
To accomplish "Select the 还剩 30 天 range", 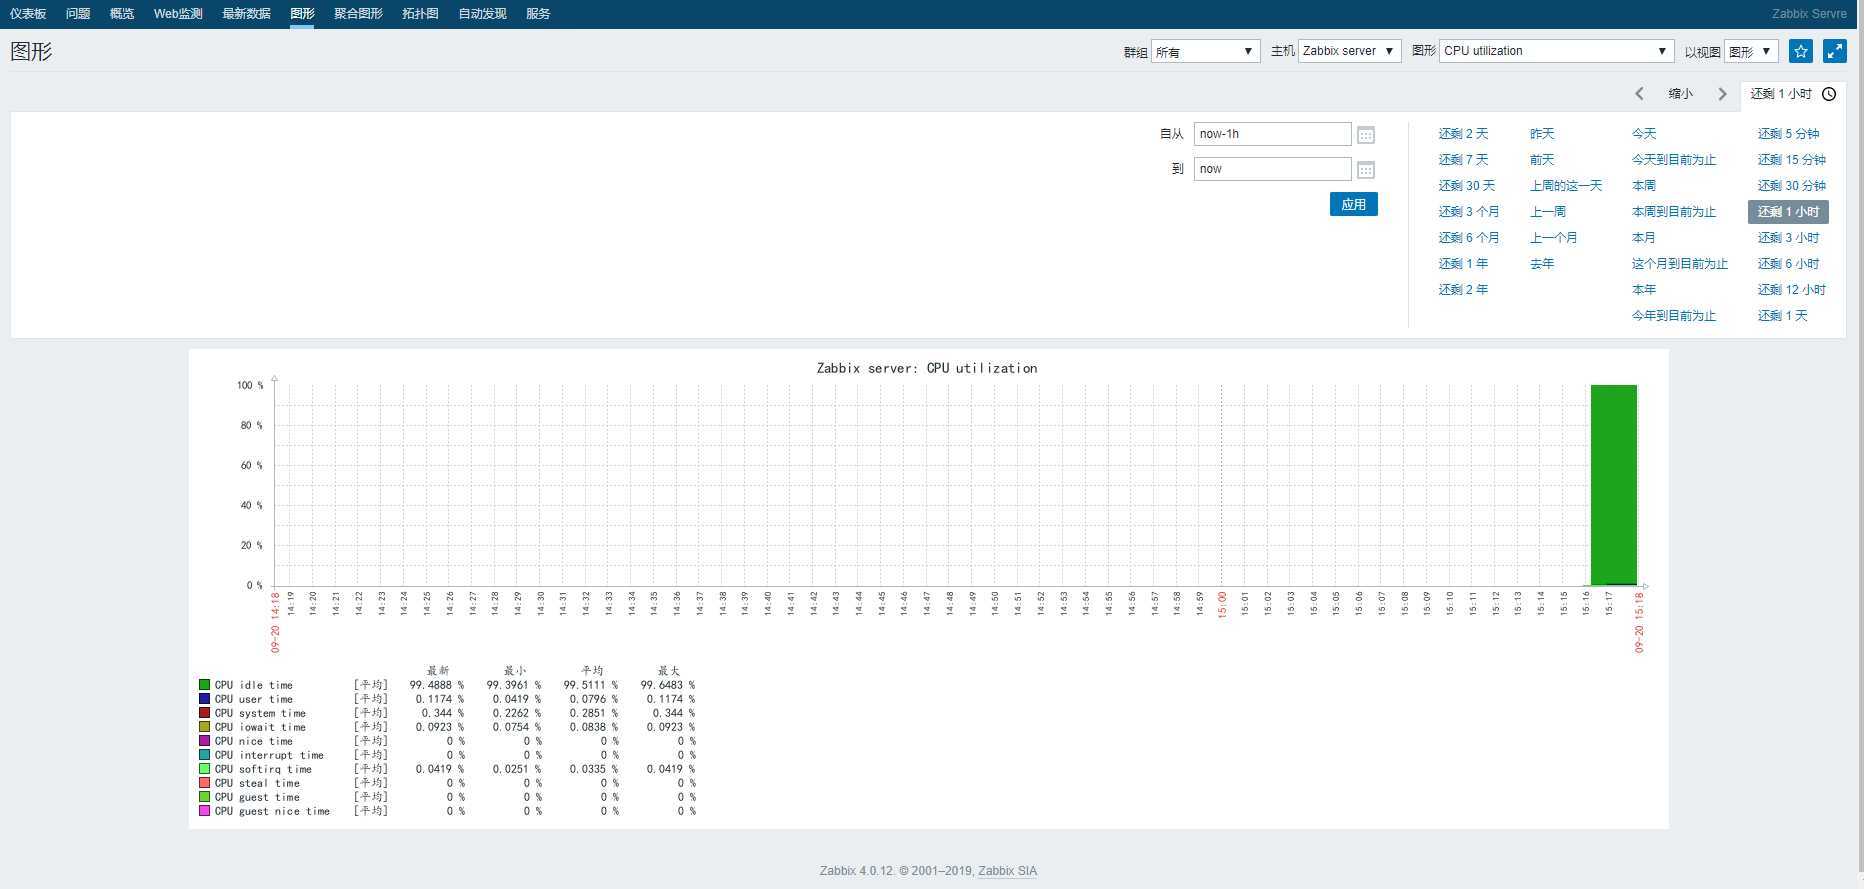I will pos(1467,186).
